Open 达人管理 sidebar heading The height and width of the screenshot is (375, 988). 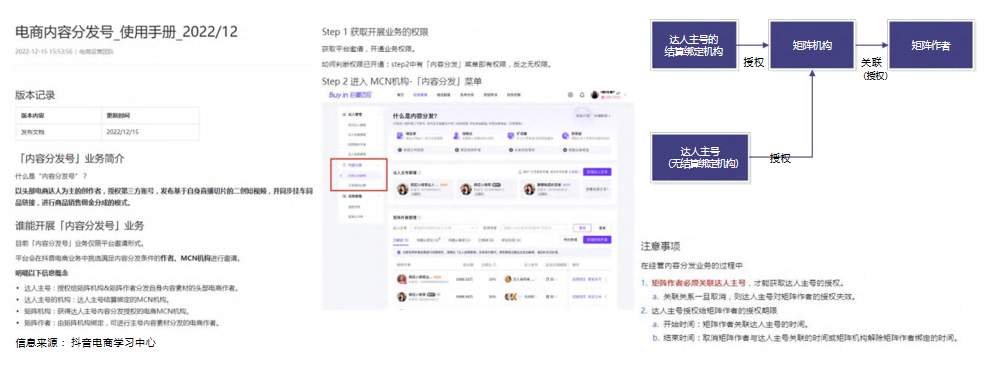coord(355,114)
